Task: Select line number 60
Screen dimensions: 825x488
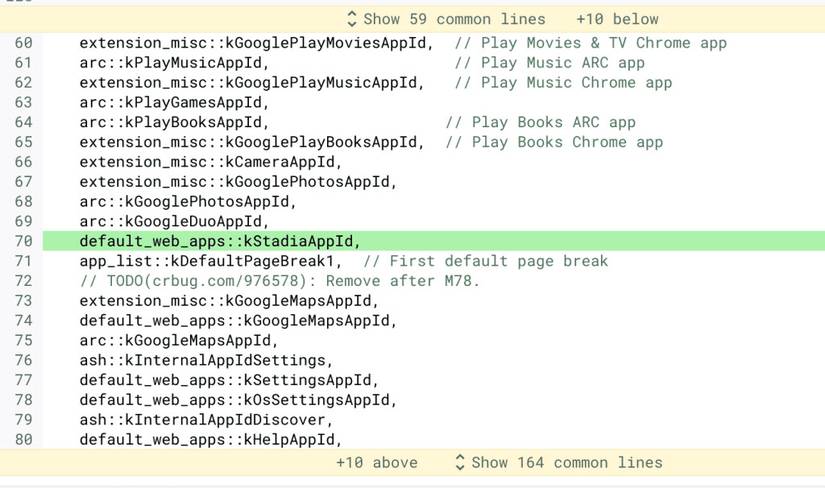Action: [x=23, y=43]
